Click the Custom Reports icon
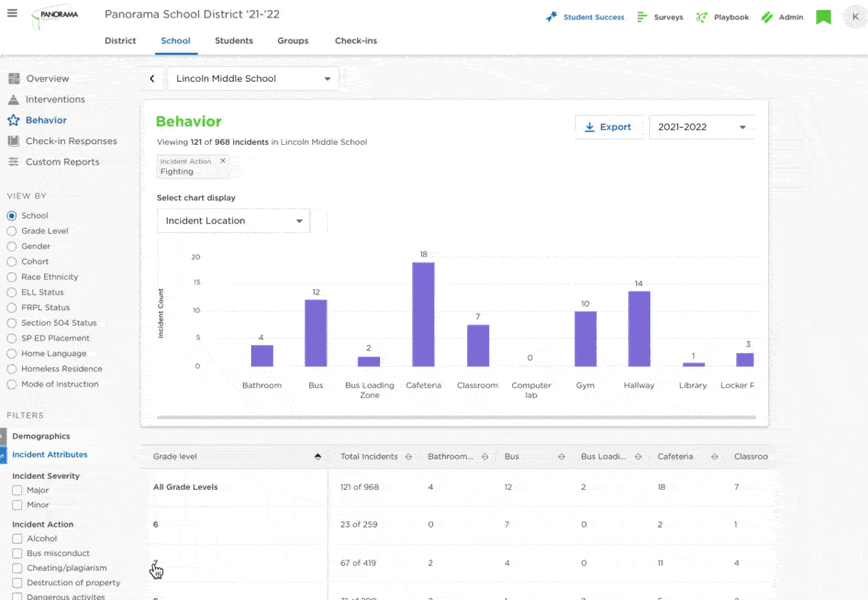This screenshot has width=868, height=600. click(x=14, y=161)
